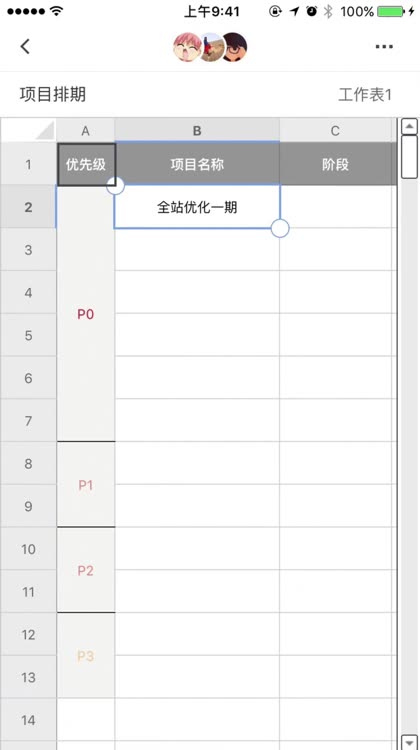Tap the middle collaborator avatar
This screenshot has height=750, width=420.
pos(211,47)
